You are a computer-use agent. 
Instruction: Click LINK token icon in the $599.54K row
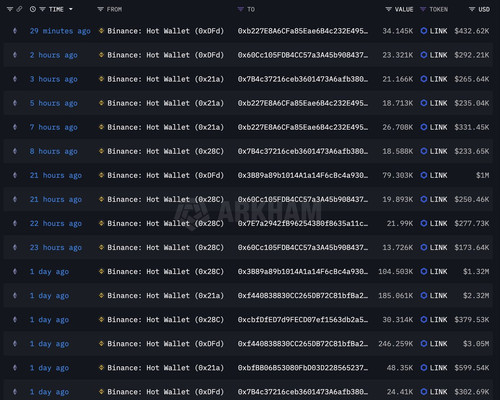[424, 368]
